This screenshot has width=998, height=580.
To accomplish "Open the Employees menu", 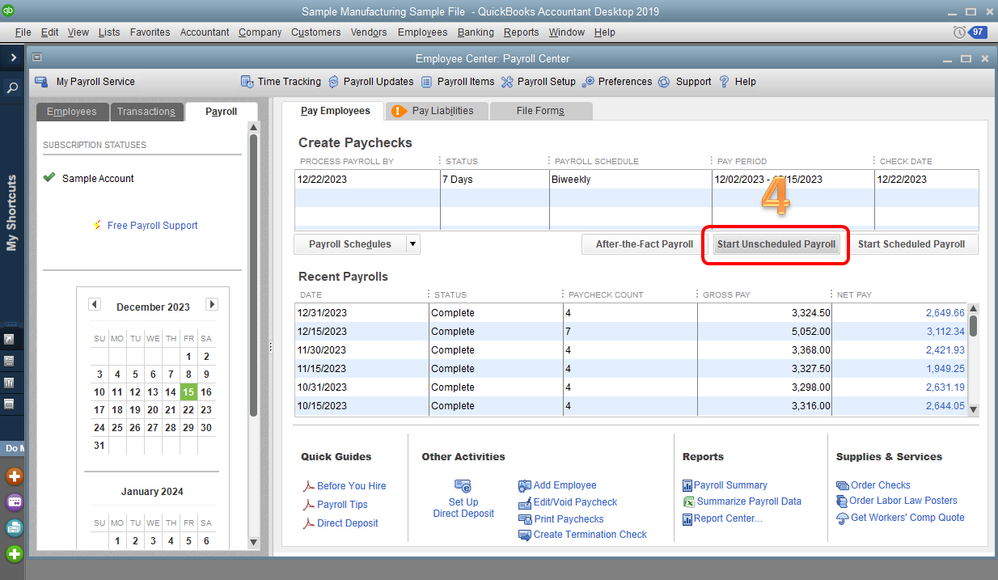I will tap(422, 32).
